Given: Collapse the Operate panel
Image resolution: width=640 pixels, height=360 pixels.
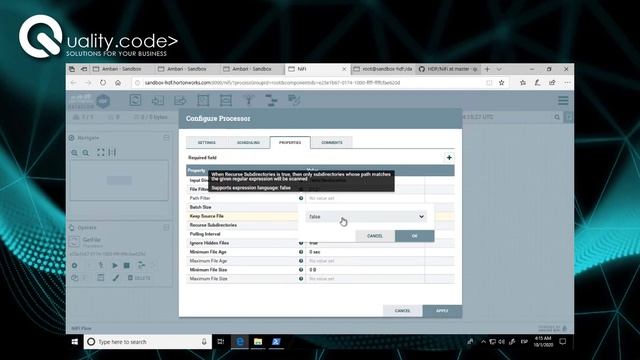Looking at the screenshot, I should [166, 227].
